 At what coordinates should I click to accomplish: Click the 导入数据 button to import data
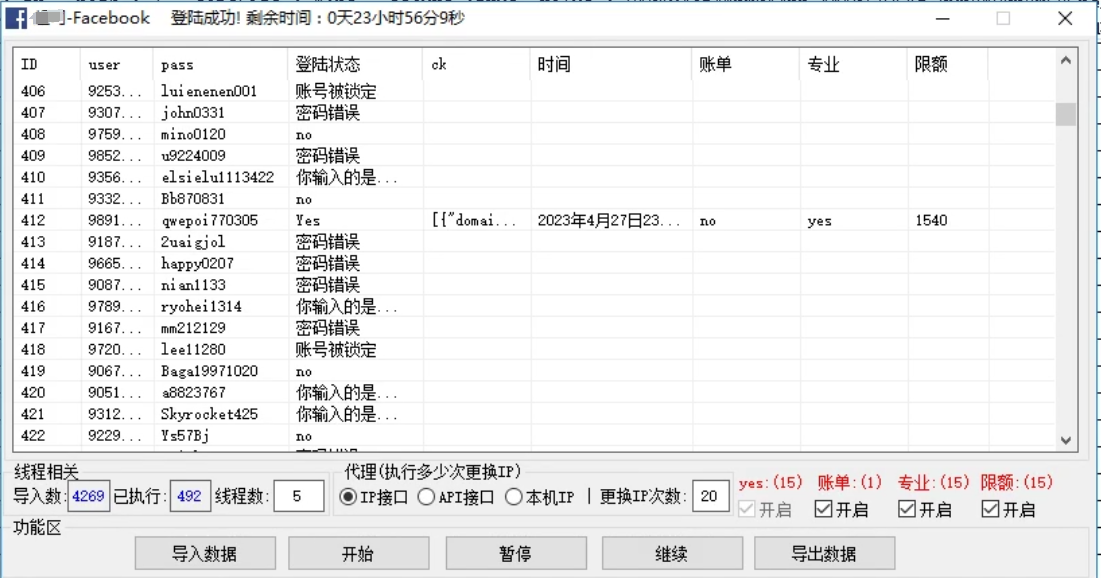[x=205, y=553]
